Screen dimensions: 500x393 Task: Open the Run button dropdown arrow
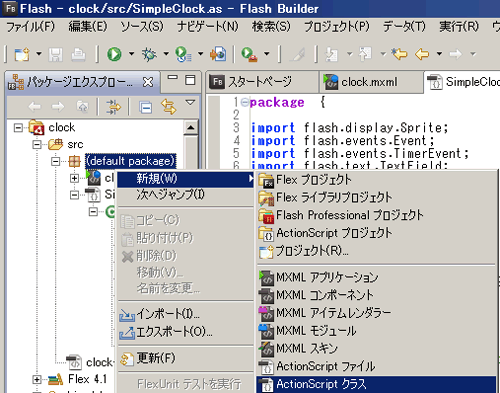pyautogui.click(x=131, y=54)
